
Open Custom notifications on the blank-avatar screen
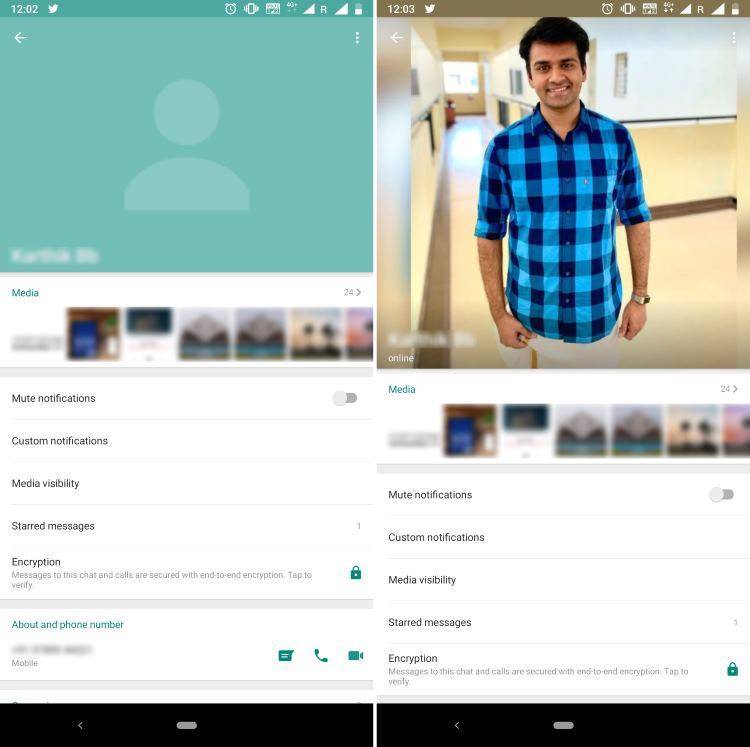tap(60, 441)
